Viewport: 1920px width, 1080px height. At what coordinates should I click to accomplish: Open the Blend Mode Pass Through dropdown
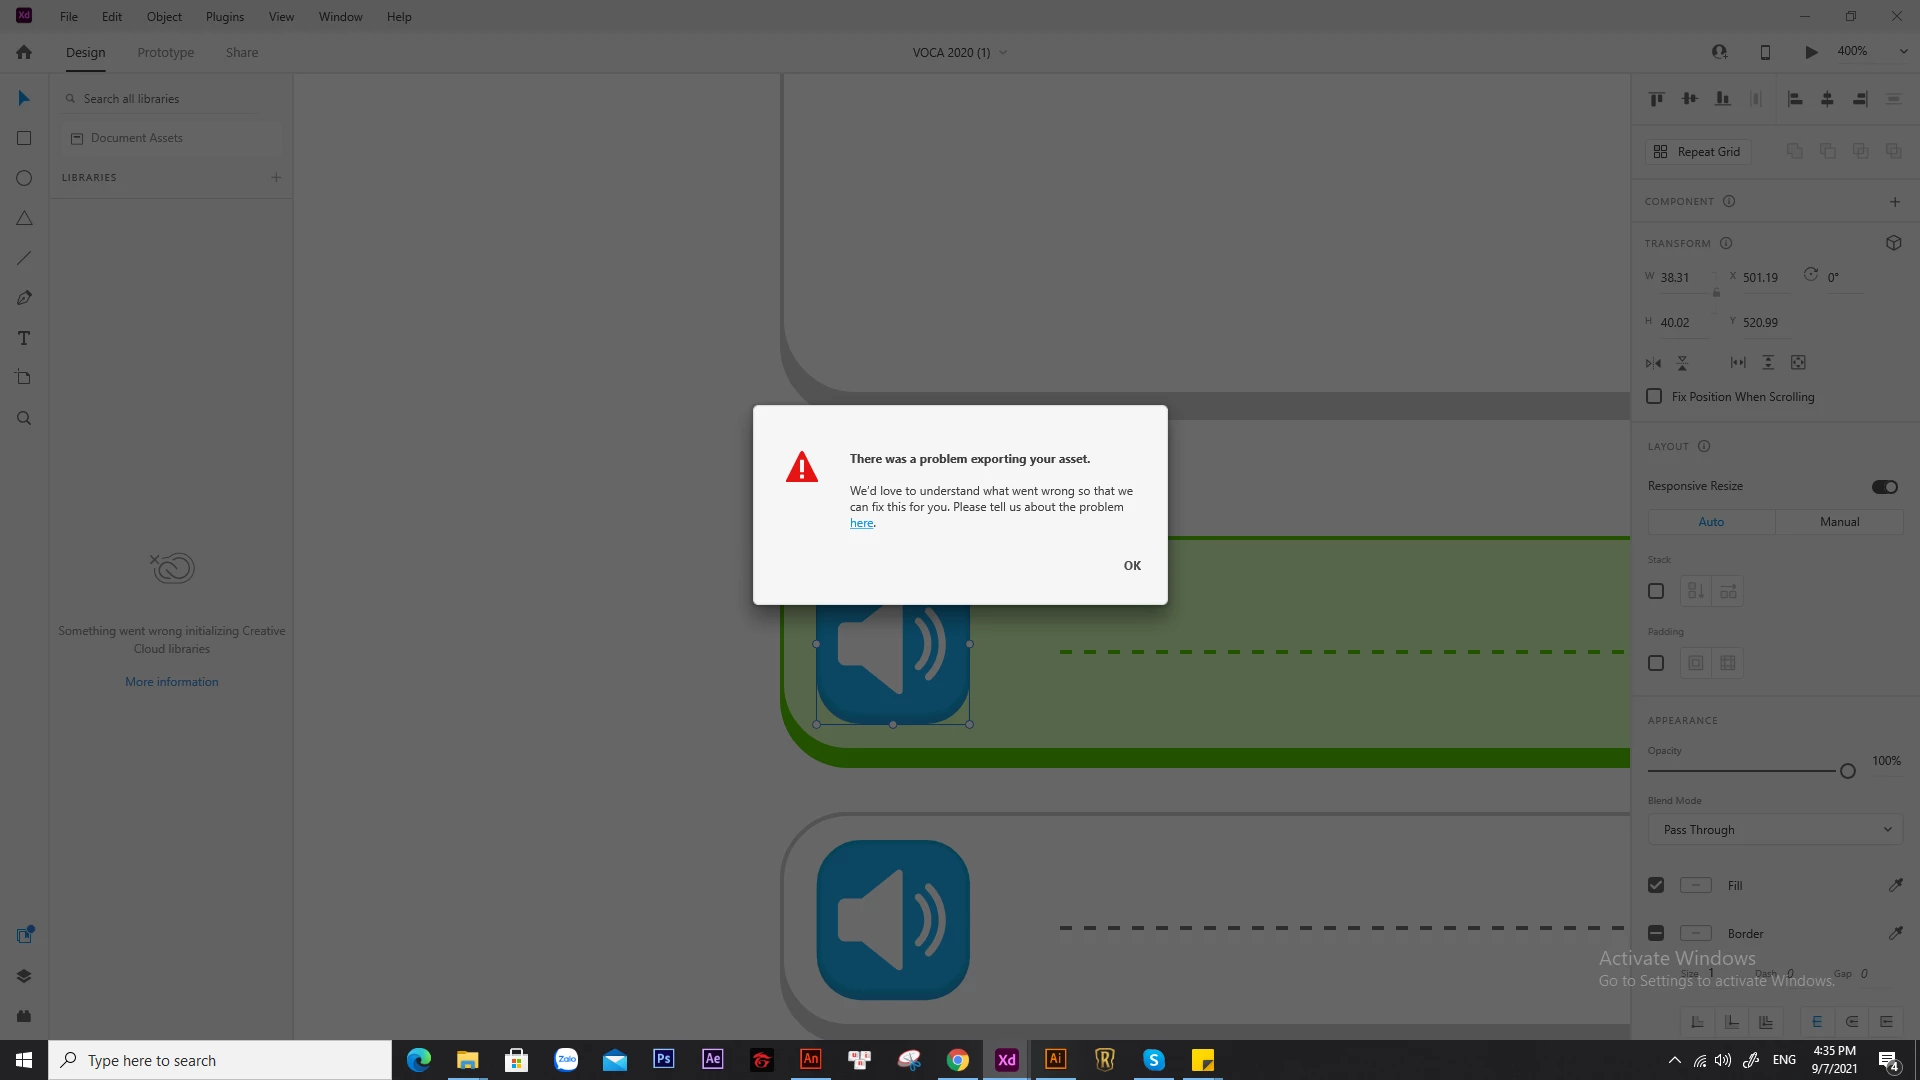coord(1775,830)
